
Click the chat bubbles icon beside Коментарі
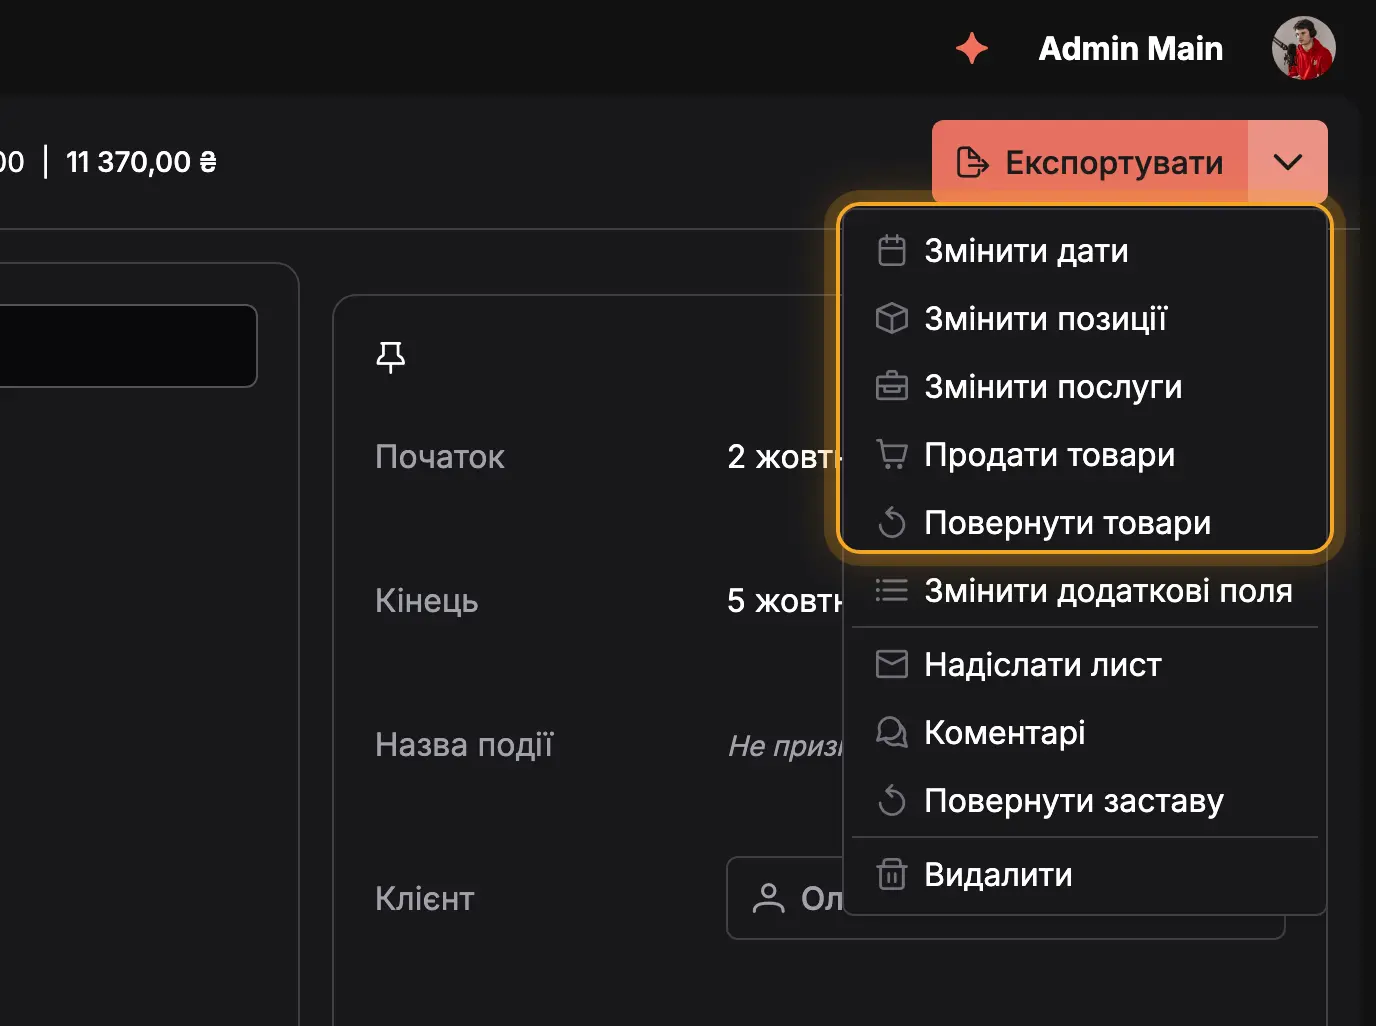pos(891,732)
